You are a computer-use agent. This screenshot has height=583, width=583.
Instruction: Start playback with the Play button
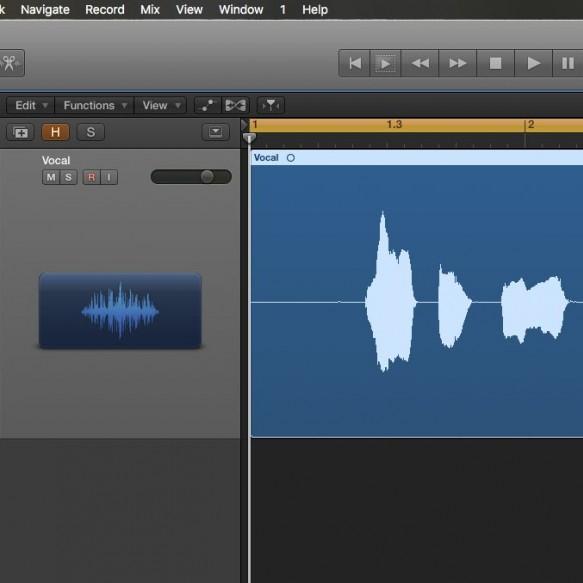[533, 63]
